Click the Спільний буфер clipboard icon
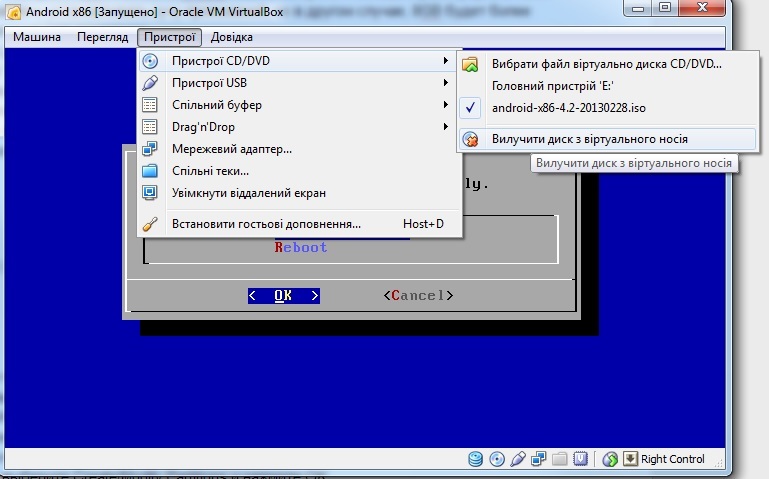 pyautogui.click(x=150, y=105)
